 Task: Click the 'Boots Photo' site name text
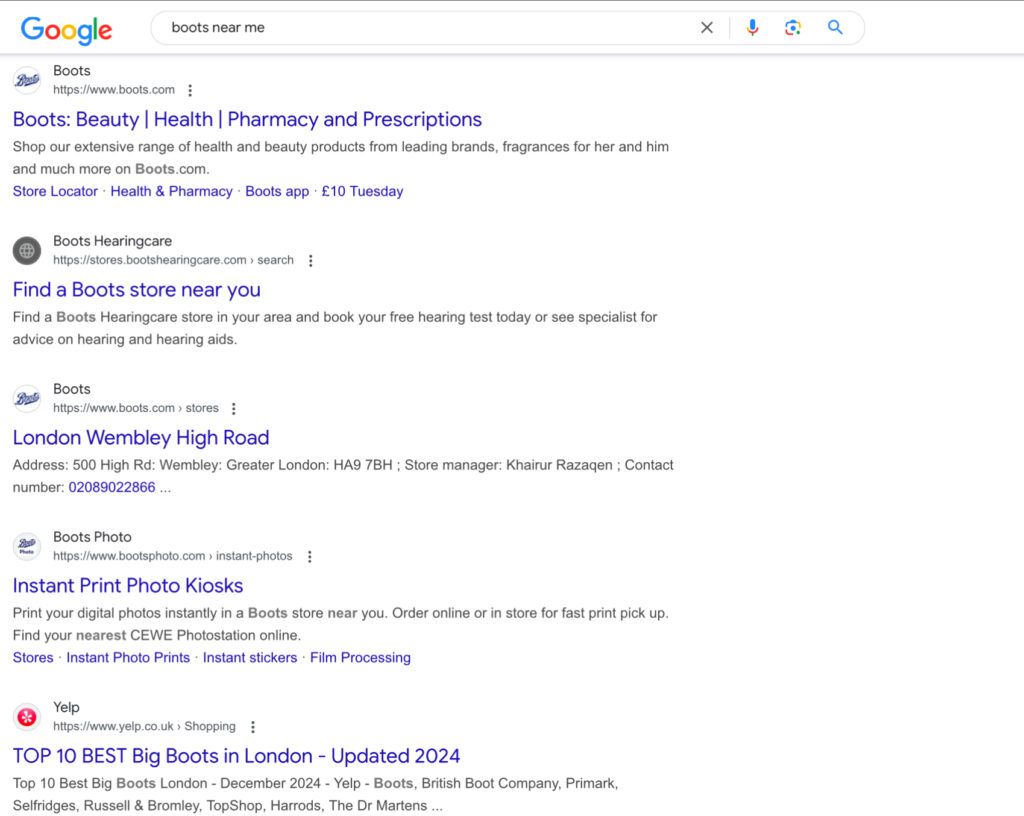[92, 537]
